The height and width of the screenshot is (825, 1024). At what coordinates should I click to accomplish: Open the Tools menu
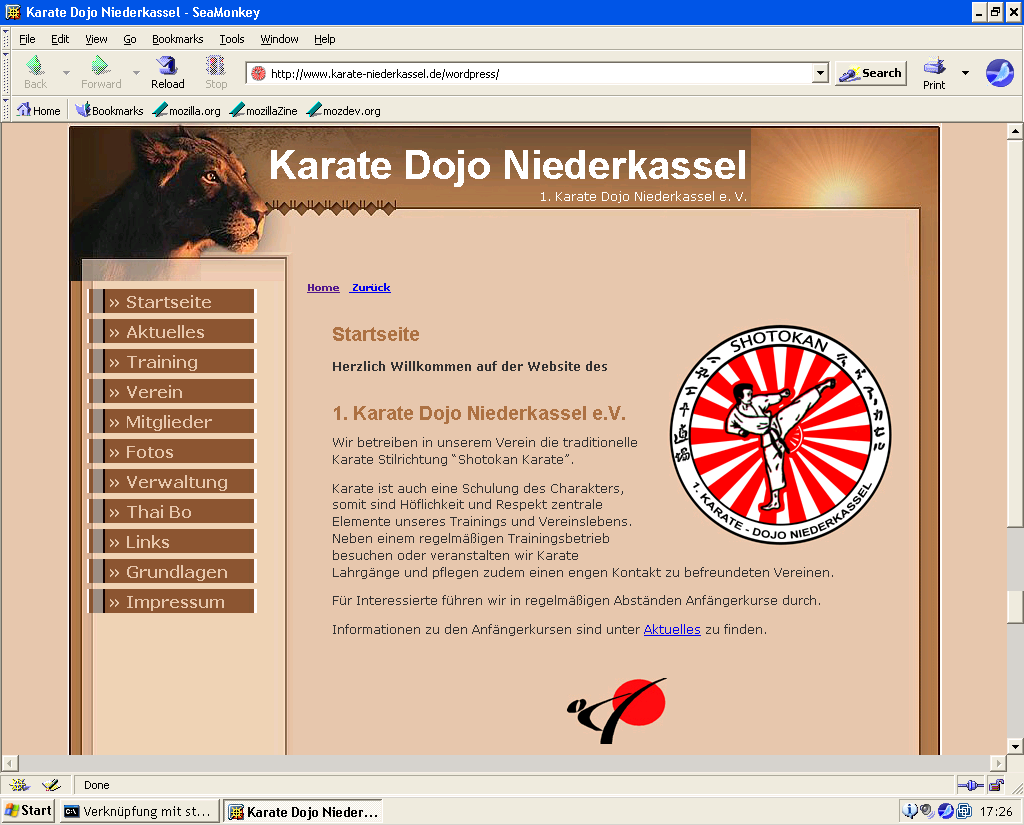pos(232,39)
